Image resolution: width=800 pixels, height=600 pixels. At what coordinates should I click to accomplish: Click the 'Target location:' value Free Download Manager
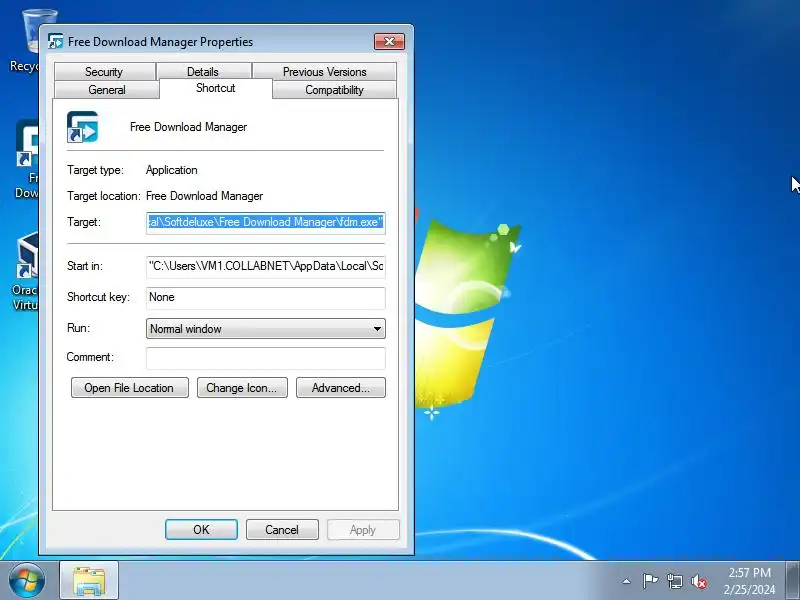click(204, 196)
